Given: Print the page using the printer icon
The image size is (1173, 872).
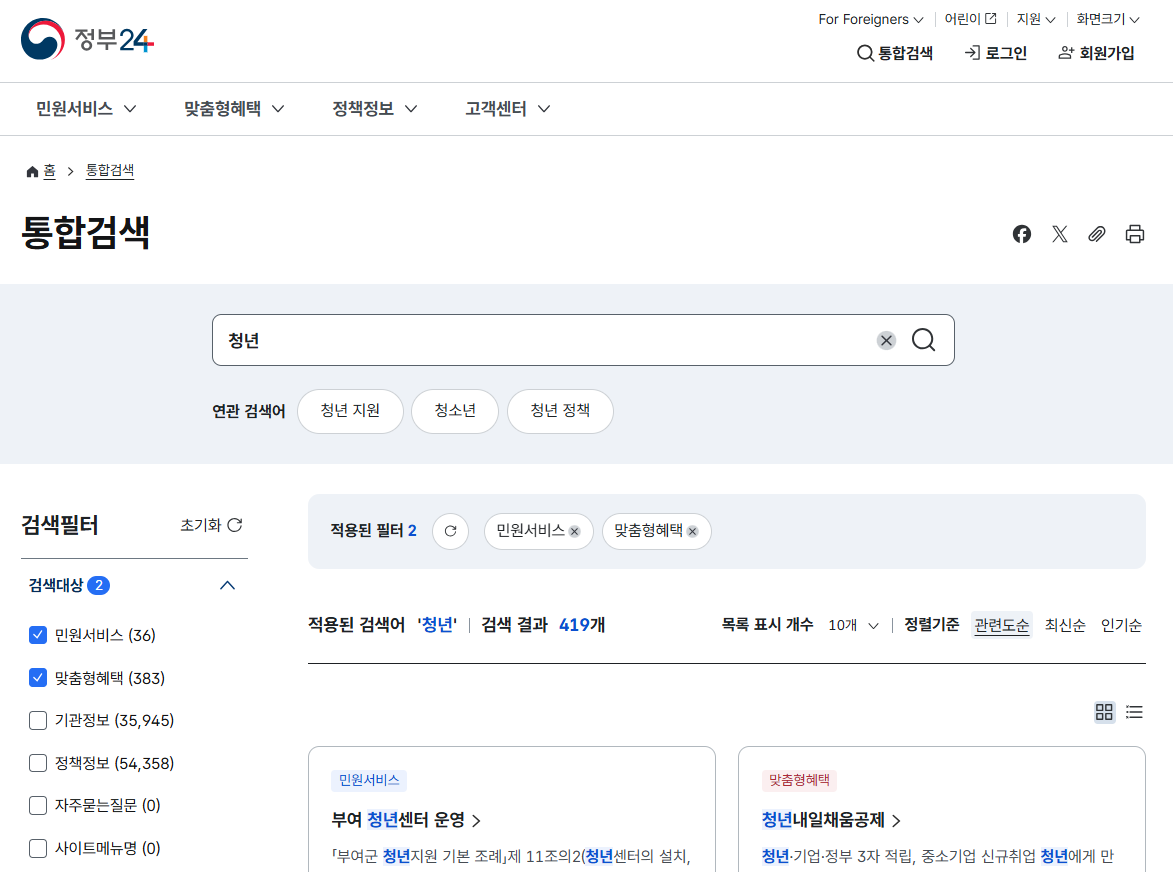Looking at the screenshot, I should point(1134,233).
